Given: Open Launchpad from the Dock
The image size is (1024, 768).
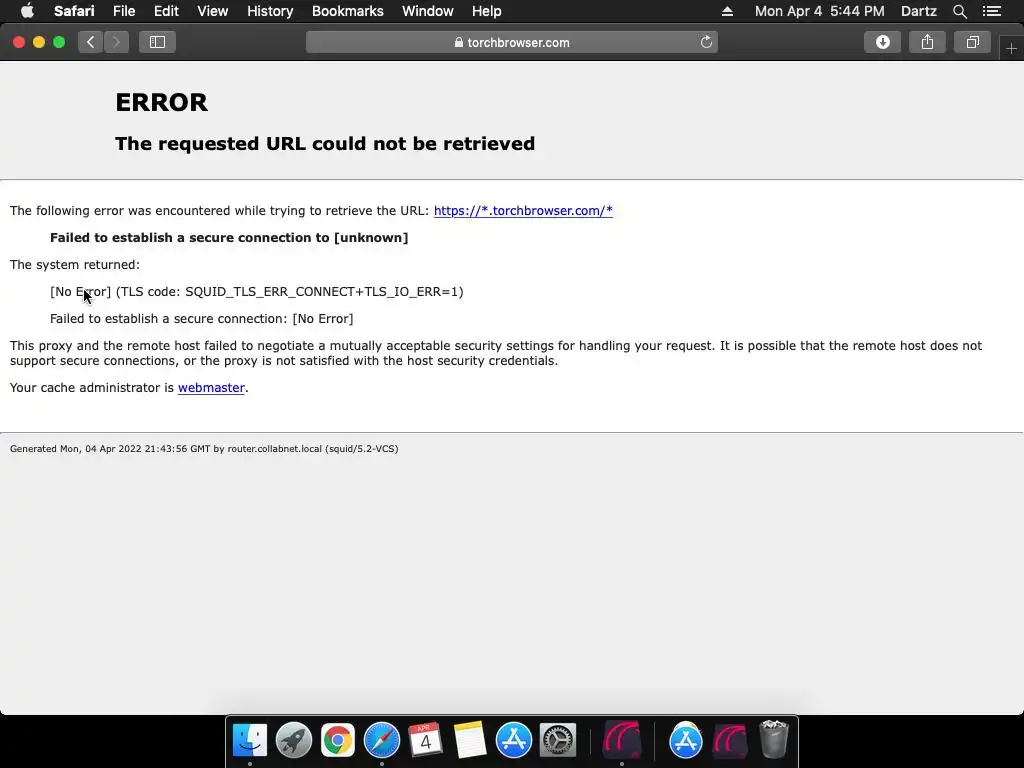Looking at the screenshot, I should (x=294, y=740).
